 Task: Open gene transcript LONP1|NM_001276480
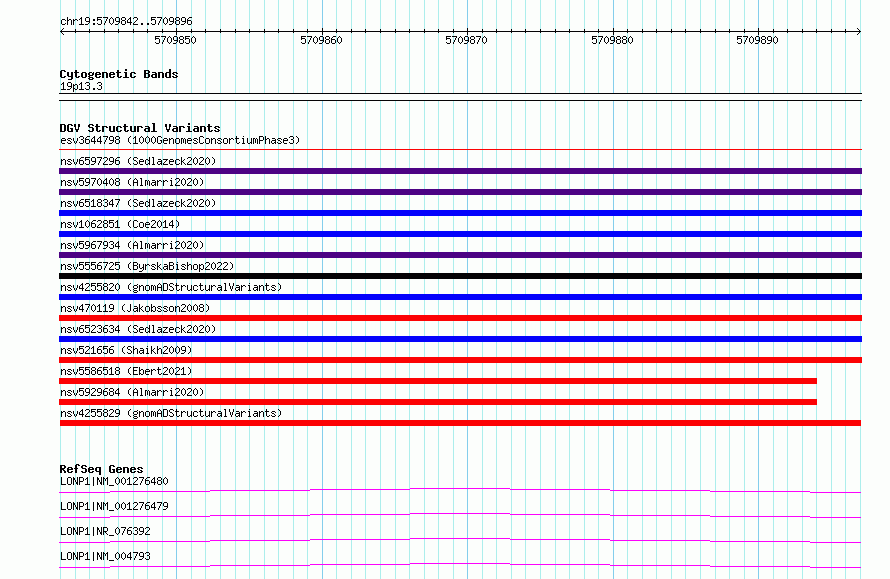pyautogui.click(x=114, y=481)
